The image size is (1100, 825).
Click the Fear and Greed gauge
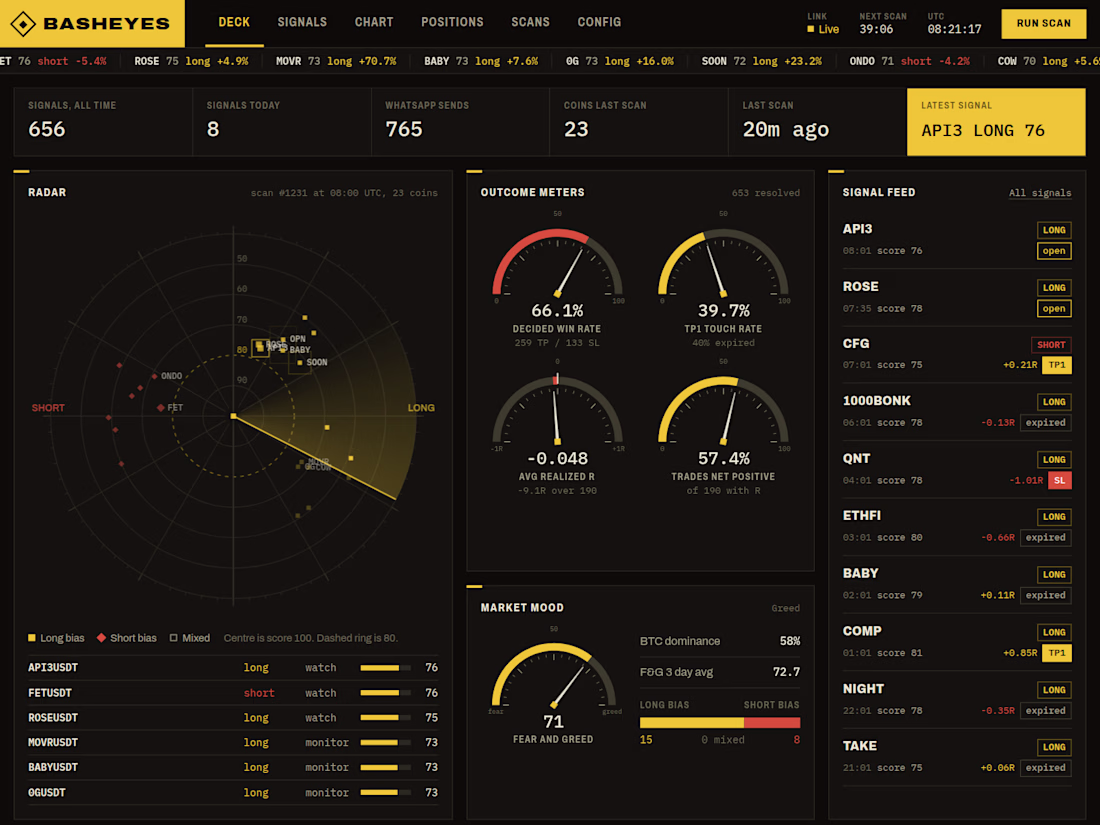coord(554,677)
